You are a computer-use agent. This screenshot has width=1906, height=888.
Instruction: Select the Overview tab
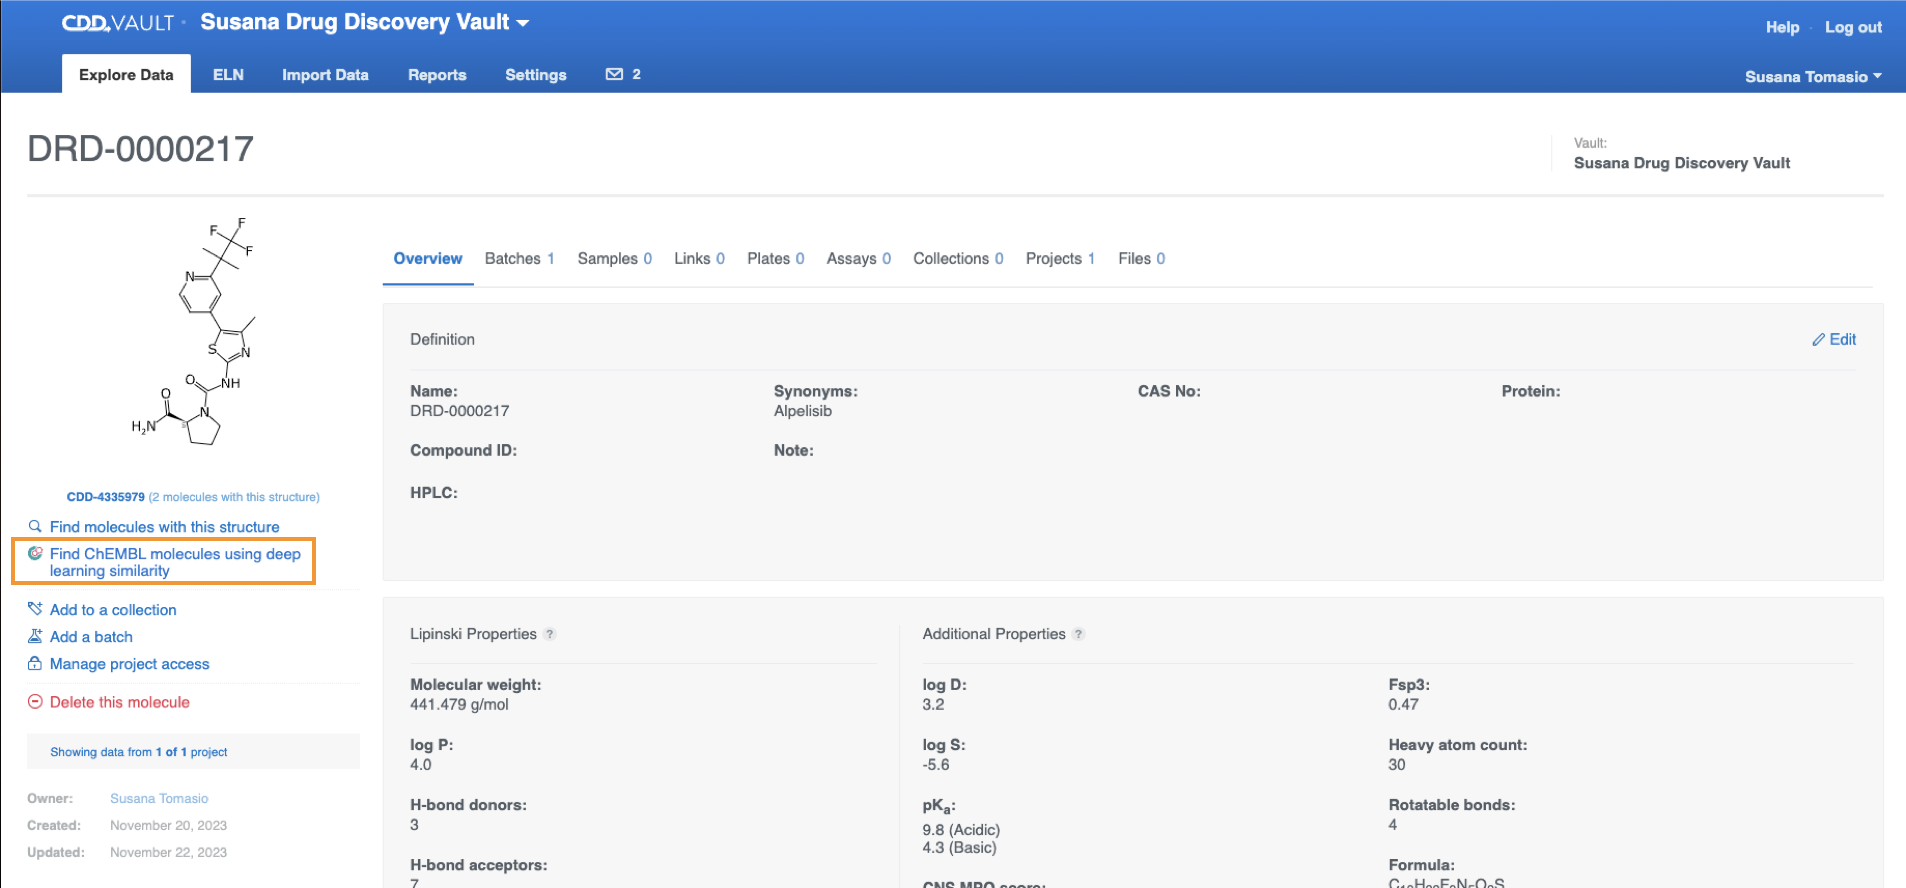click(428, 258)
